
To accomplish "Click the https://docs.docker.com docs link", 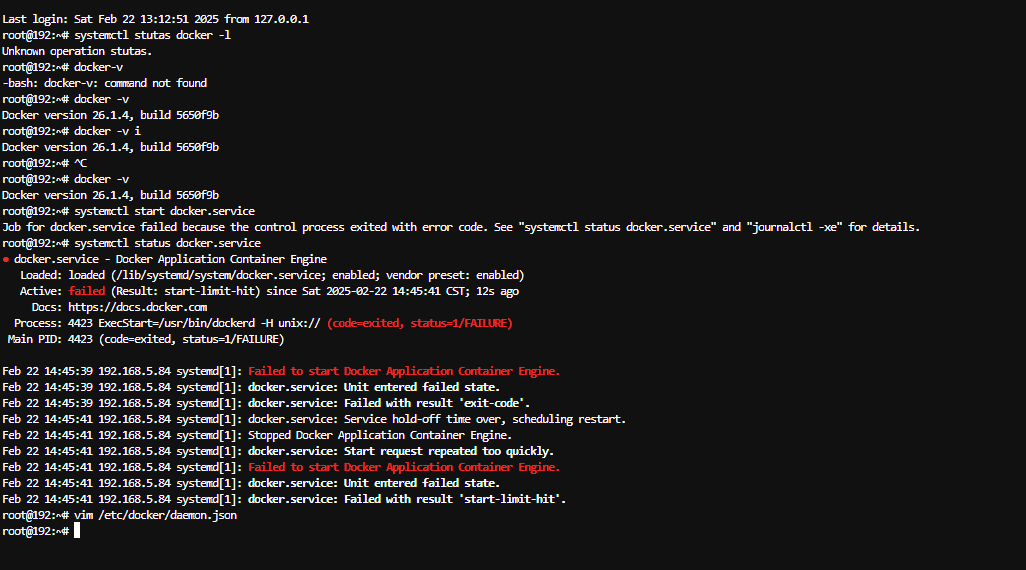I will click(x=137, y=307).
